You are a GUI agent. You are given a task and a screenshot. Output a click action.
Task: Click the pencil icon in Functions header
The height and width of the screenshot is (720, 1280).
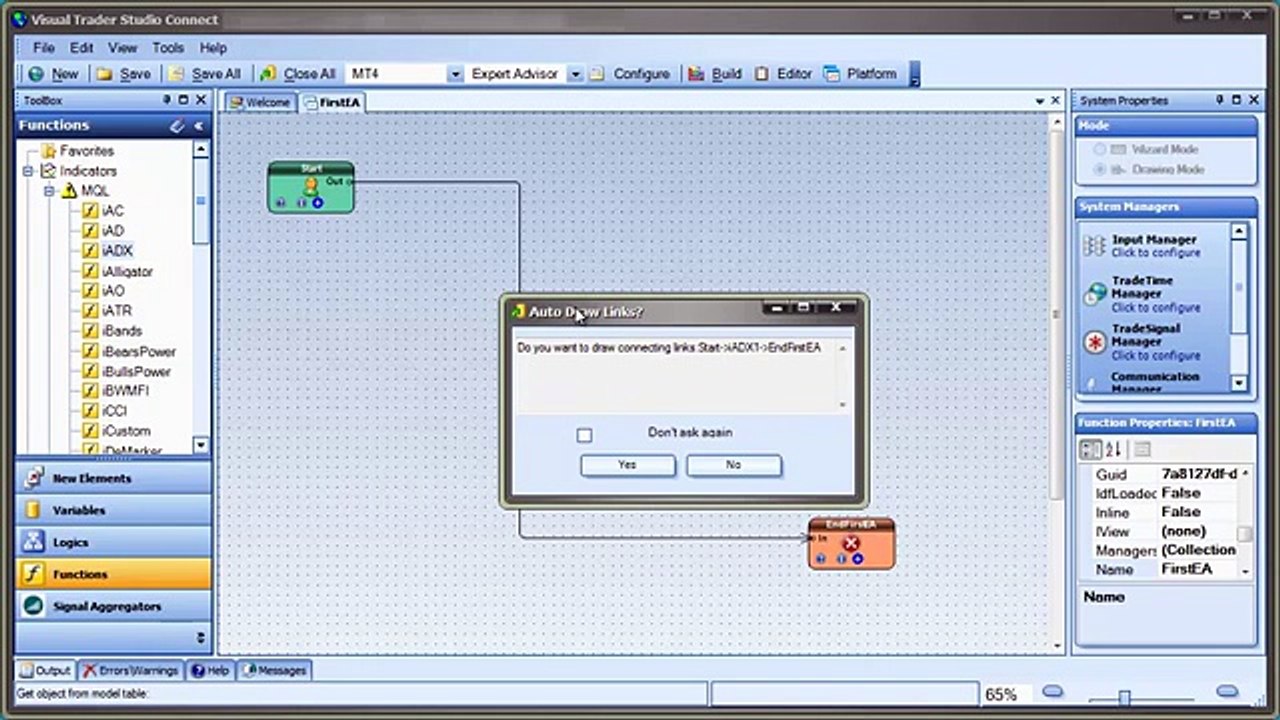pos(177,126)
